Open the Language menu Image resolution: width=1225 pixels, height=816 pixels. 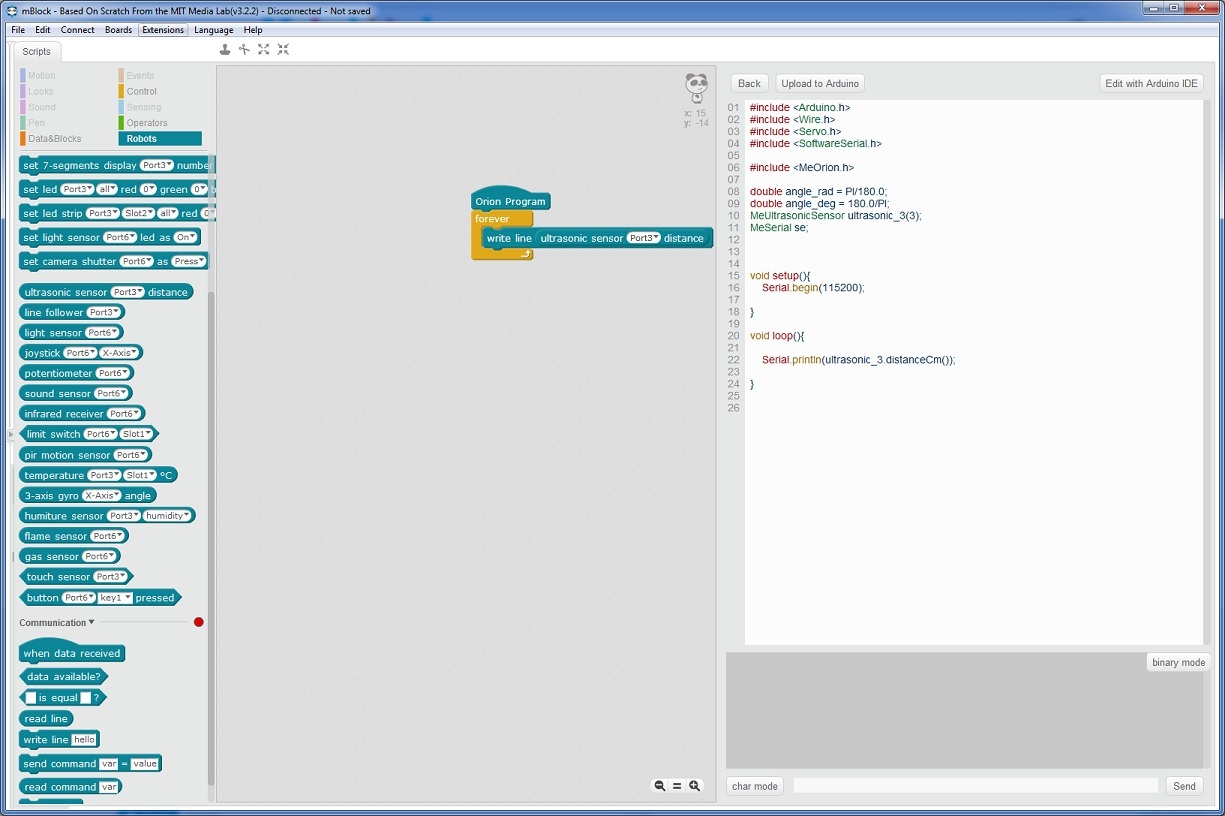[x=213, y=30]
